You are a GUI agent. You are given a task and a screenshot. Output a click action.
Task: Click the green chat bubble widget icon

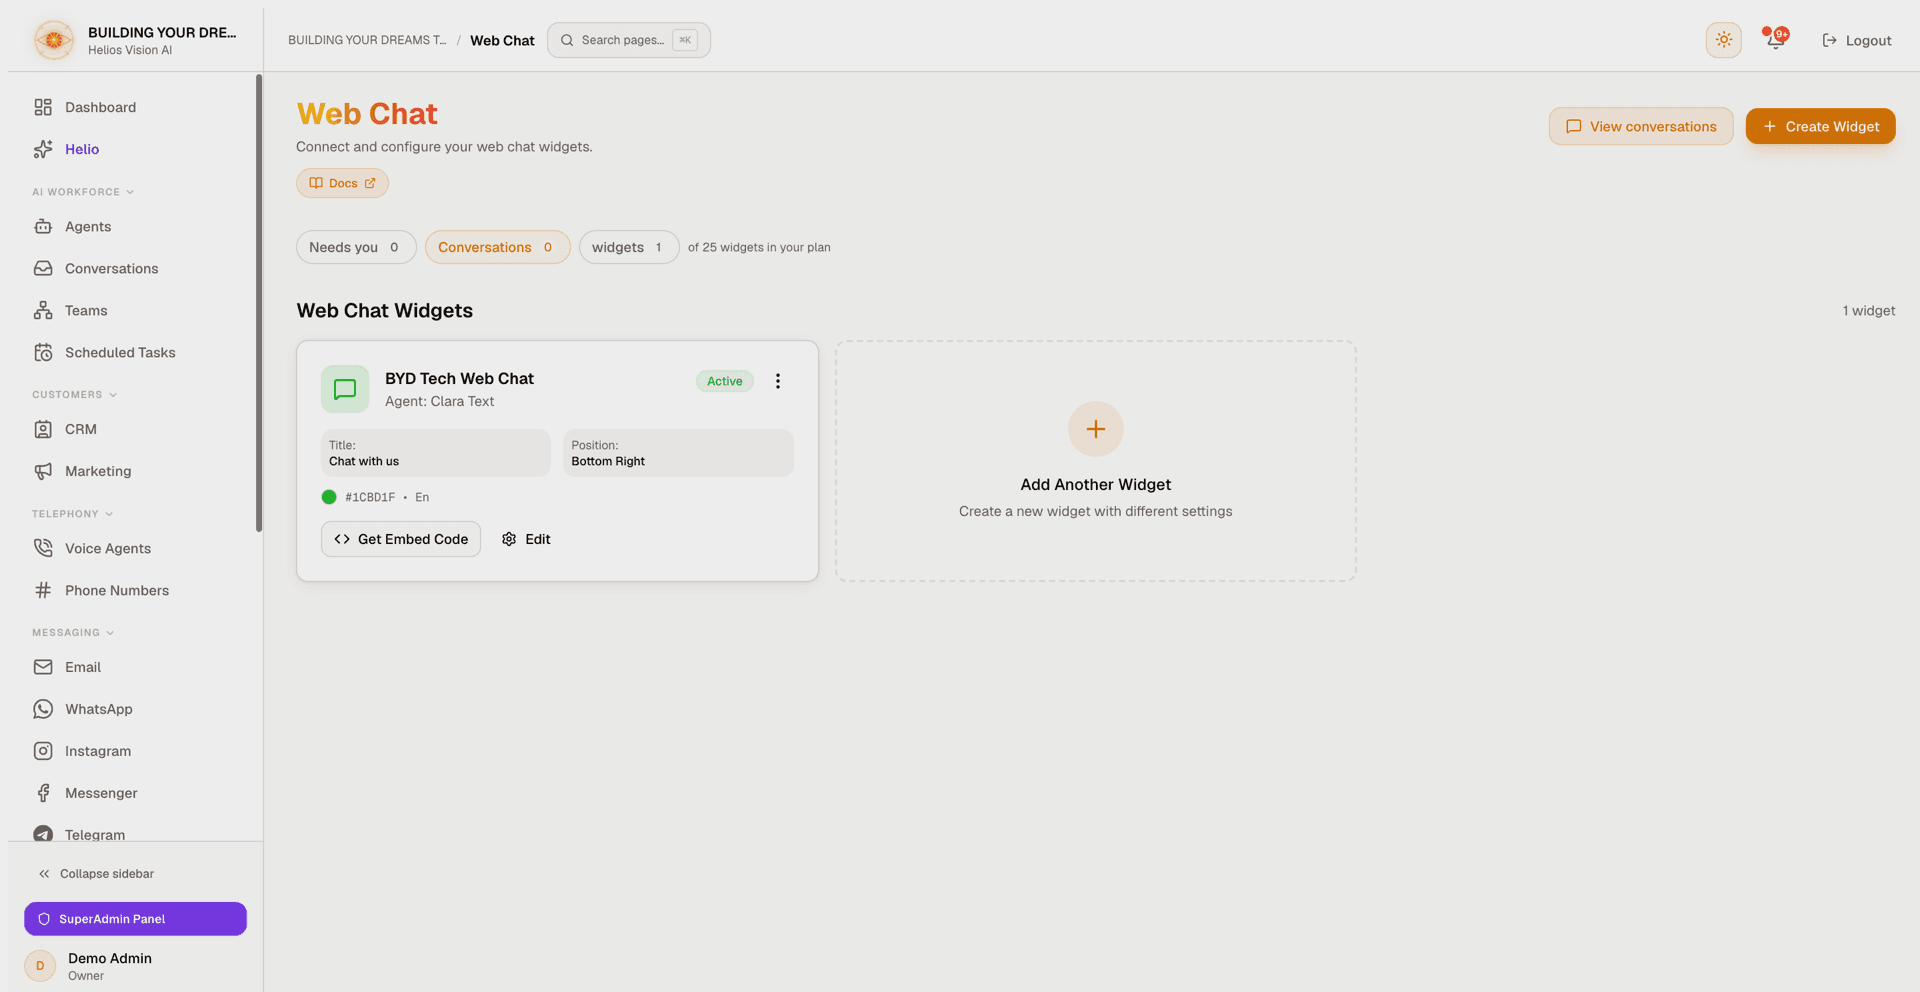click(345, 389)
